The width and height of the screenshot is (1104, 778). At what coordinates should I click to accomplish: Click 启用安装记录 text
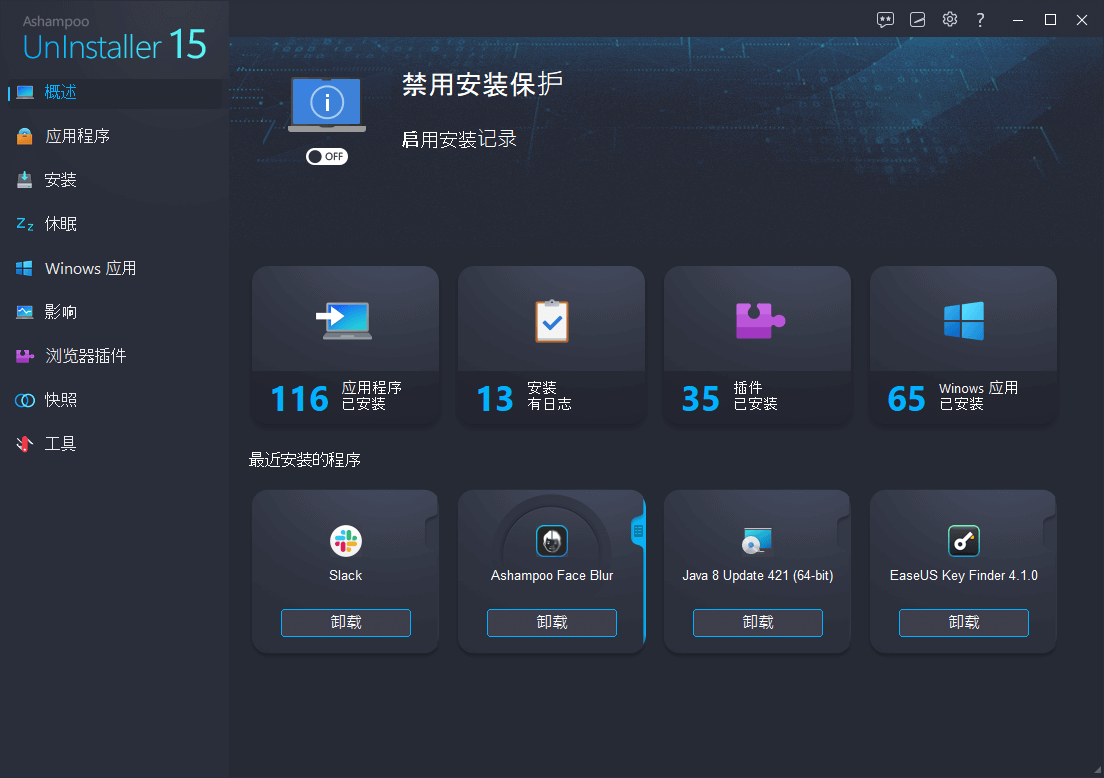[459, 139]
